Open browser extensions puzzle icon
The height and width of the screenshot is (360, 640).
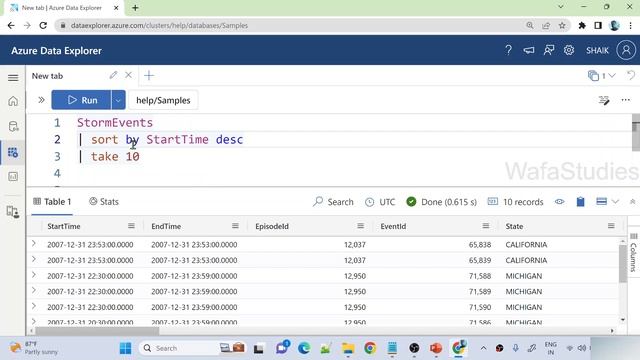click(x=582, y=25)
